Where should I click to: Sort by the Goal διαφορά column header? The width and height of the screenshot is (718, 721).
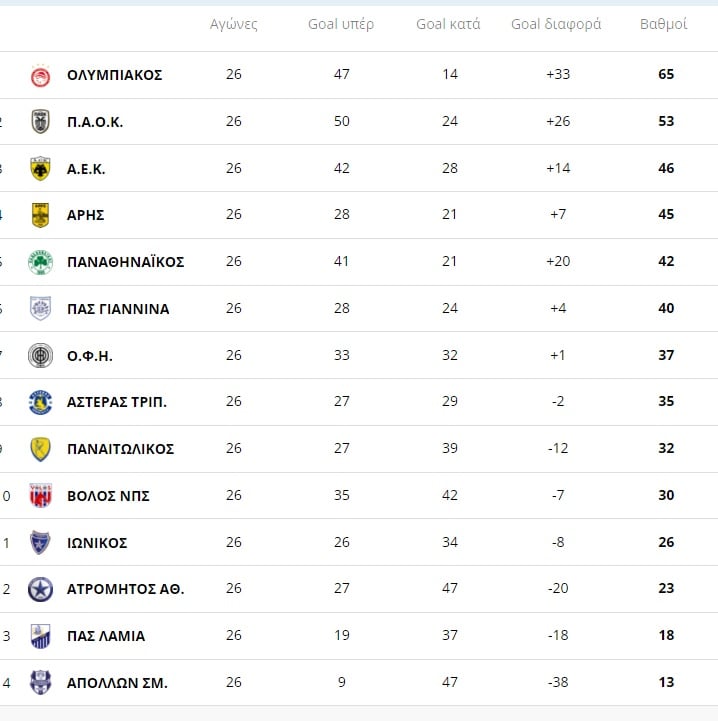556,24
